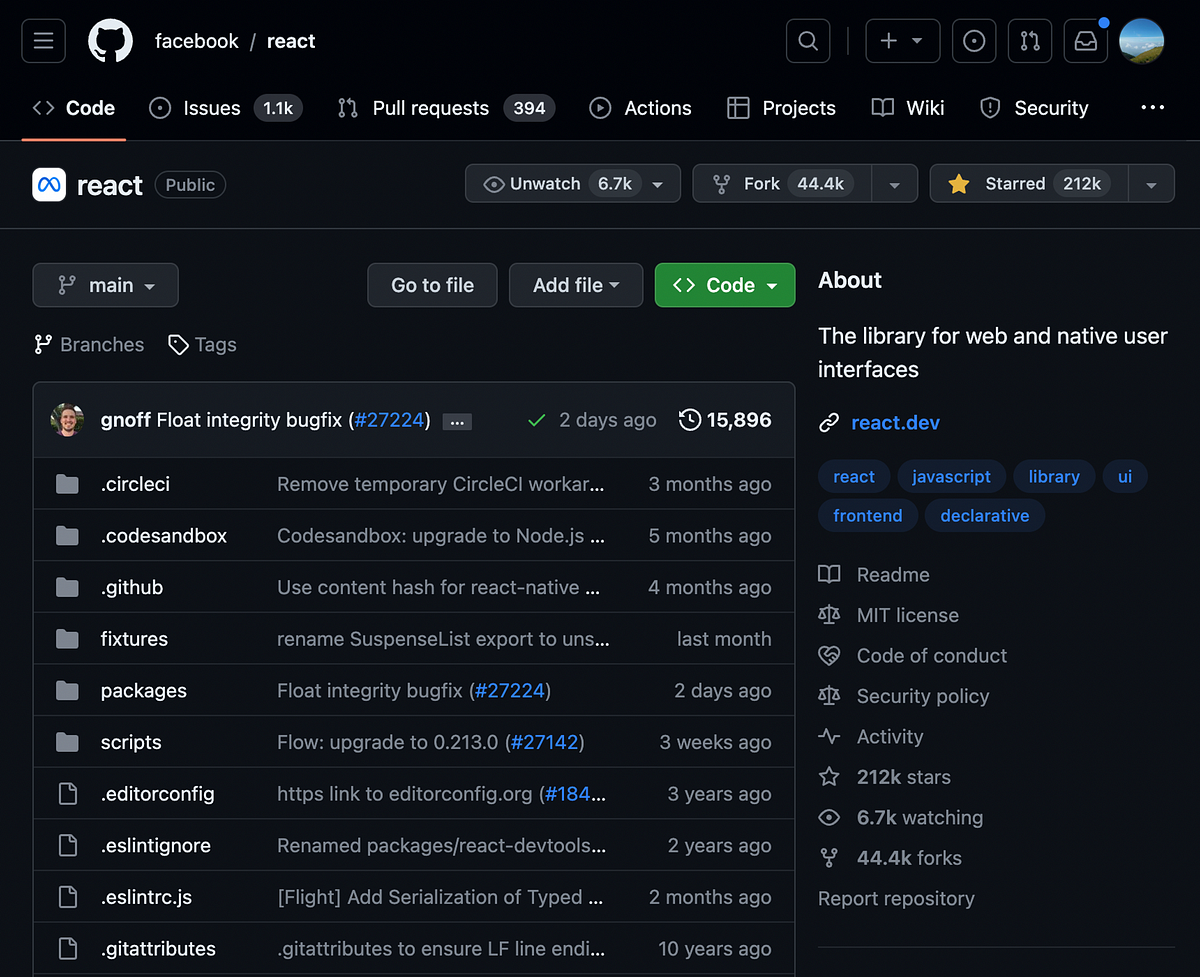1200x977 pixels.
Task: Click the hamburger menu toggle
Action: pyautogui.click(x=43, y=41)
